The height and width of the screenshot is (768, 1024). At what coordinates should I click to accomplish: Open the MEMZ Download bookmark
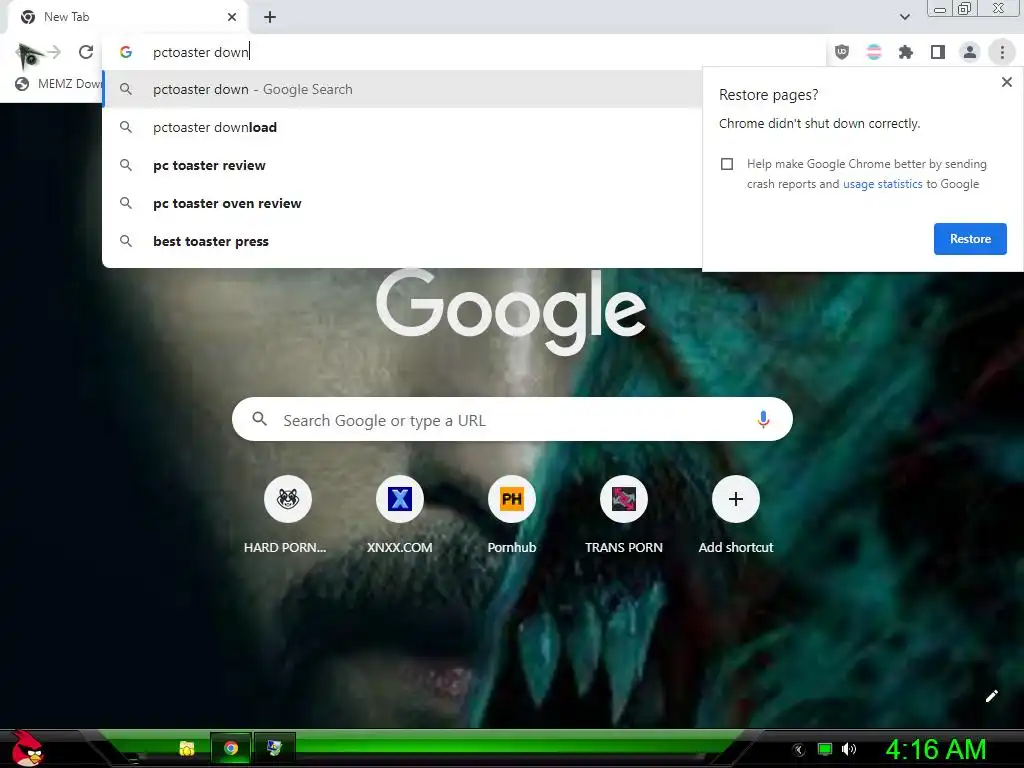click(59, 84)
